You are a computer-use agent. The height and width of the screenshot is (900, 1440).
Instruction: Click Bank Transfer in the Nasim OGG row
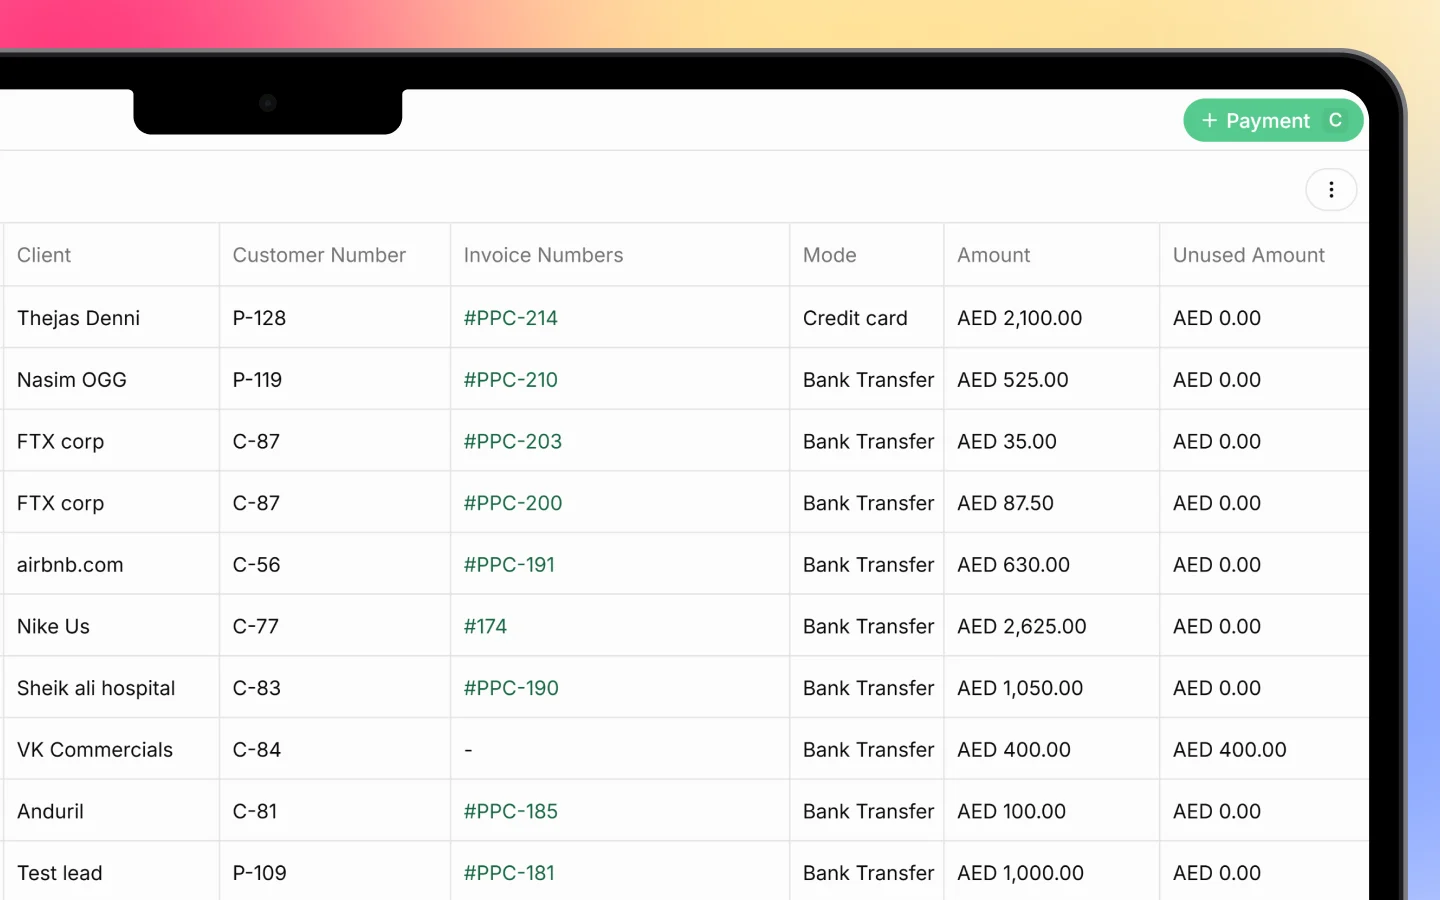coord(868,380)
